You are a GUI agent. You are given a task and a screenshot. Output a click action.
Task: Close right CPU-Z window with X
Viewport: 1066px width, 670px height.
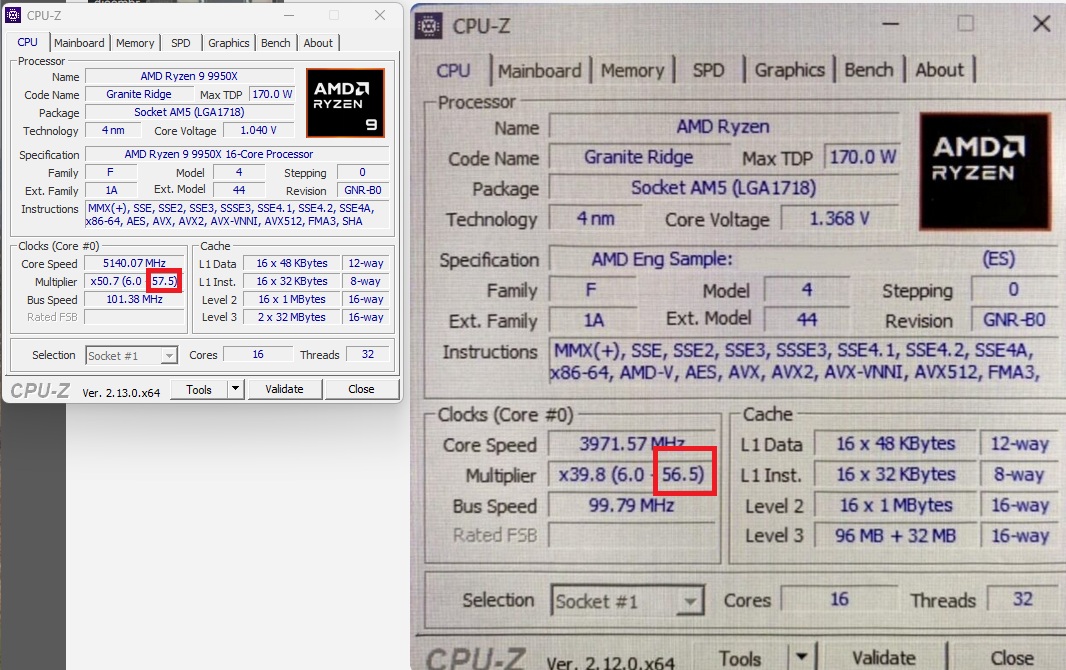pyautogui.click(x=1042, y=24)
